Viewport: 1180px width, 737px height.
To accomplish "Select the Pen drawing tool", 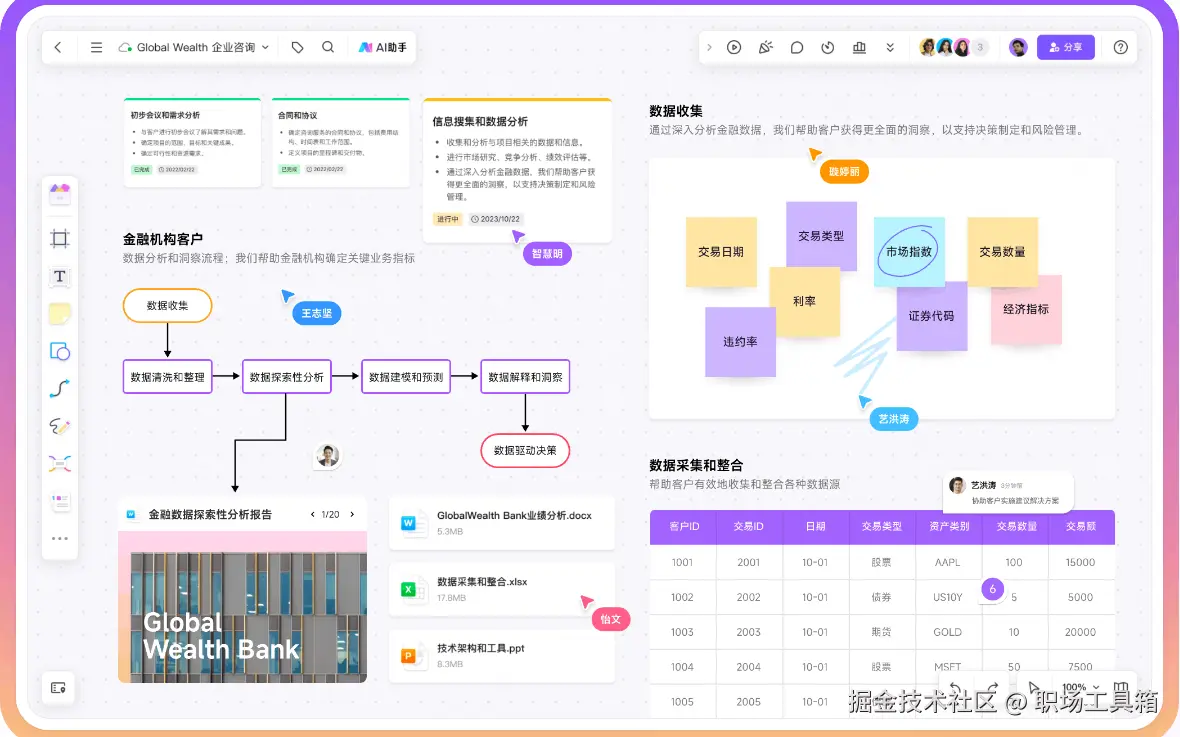I will [59, 426].
